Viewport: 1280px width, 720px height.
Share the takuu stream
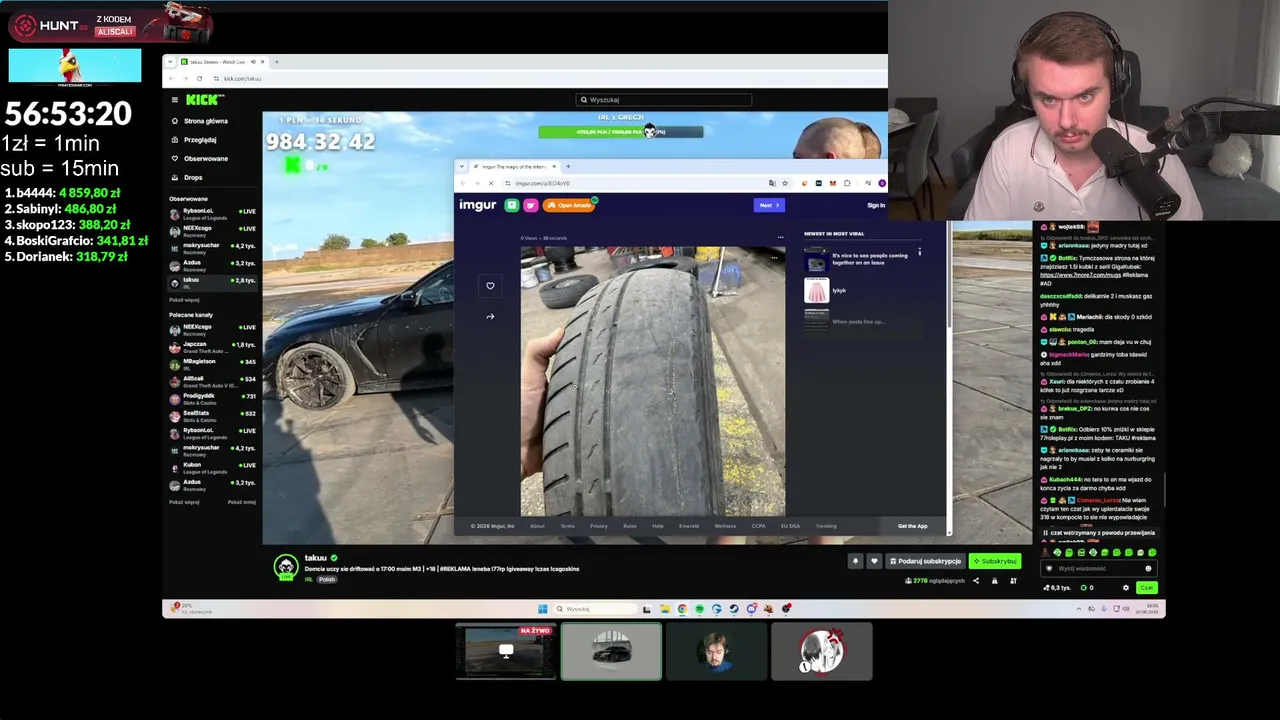click(976, 581)
